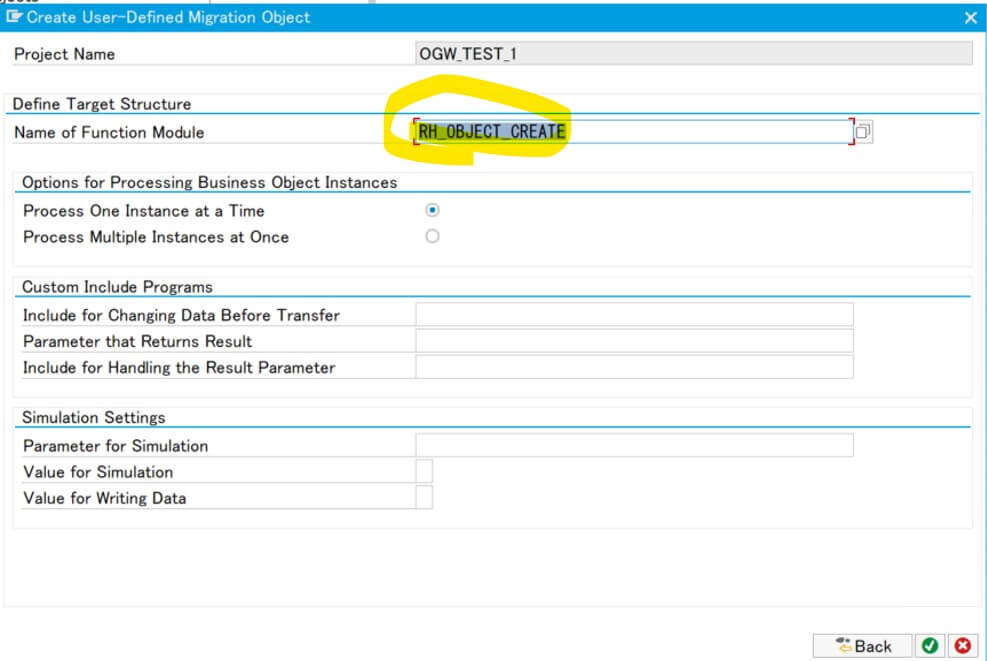Cancel dialog with red X button
The height and width of the screenshot is (661, 987).
pos(962,646)
